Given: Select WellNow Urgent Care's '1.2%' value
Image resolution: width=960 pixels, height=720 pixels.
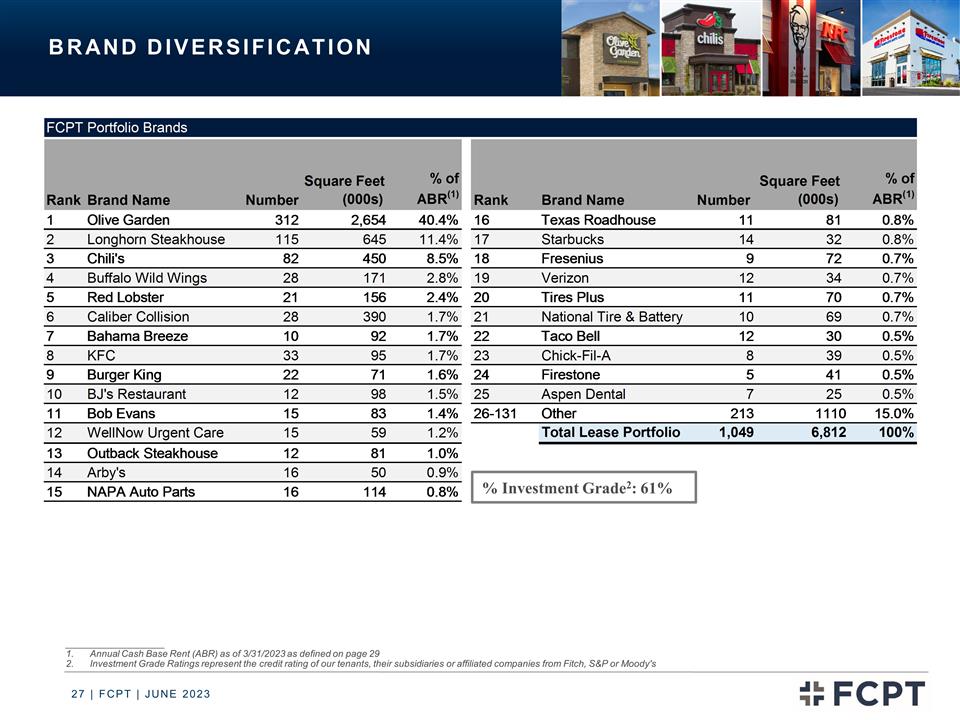Looking at the screenshot, I should pyautogui.click(x=443, y=433).
